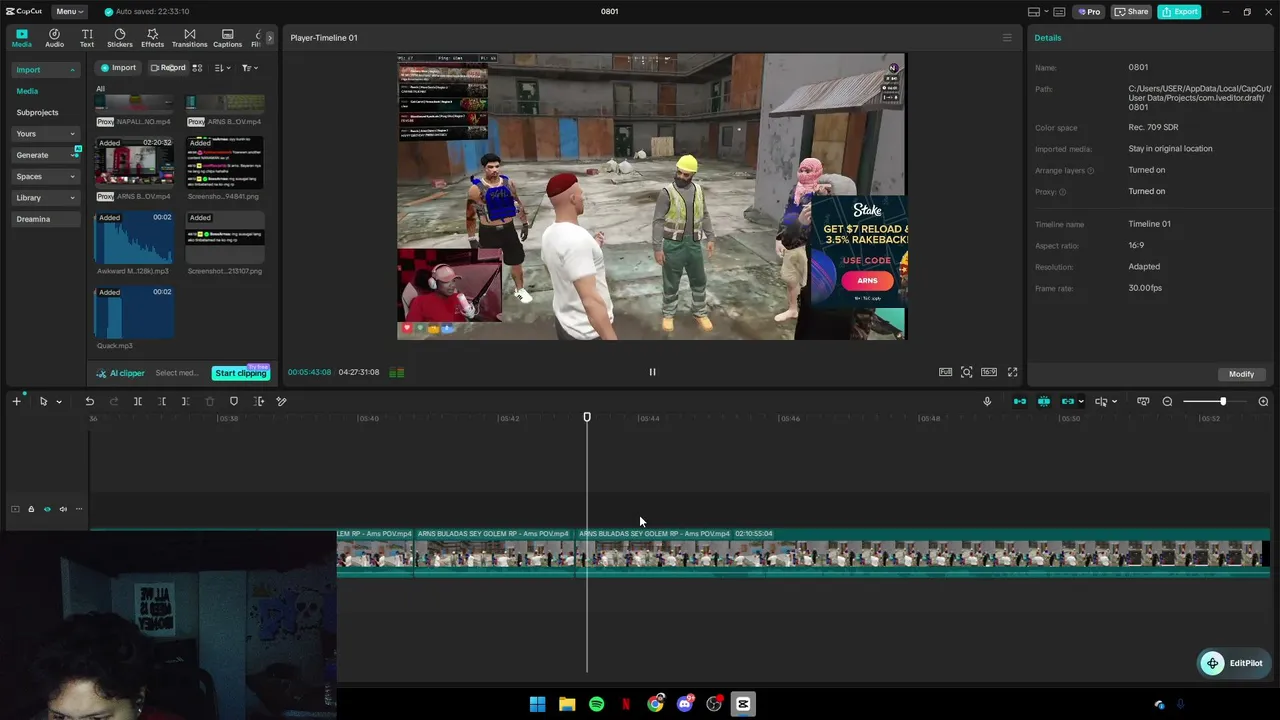
Task: Toggle auto snapping on the timeline
Action: coord(1044,401)
